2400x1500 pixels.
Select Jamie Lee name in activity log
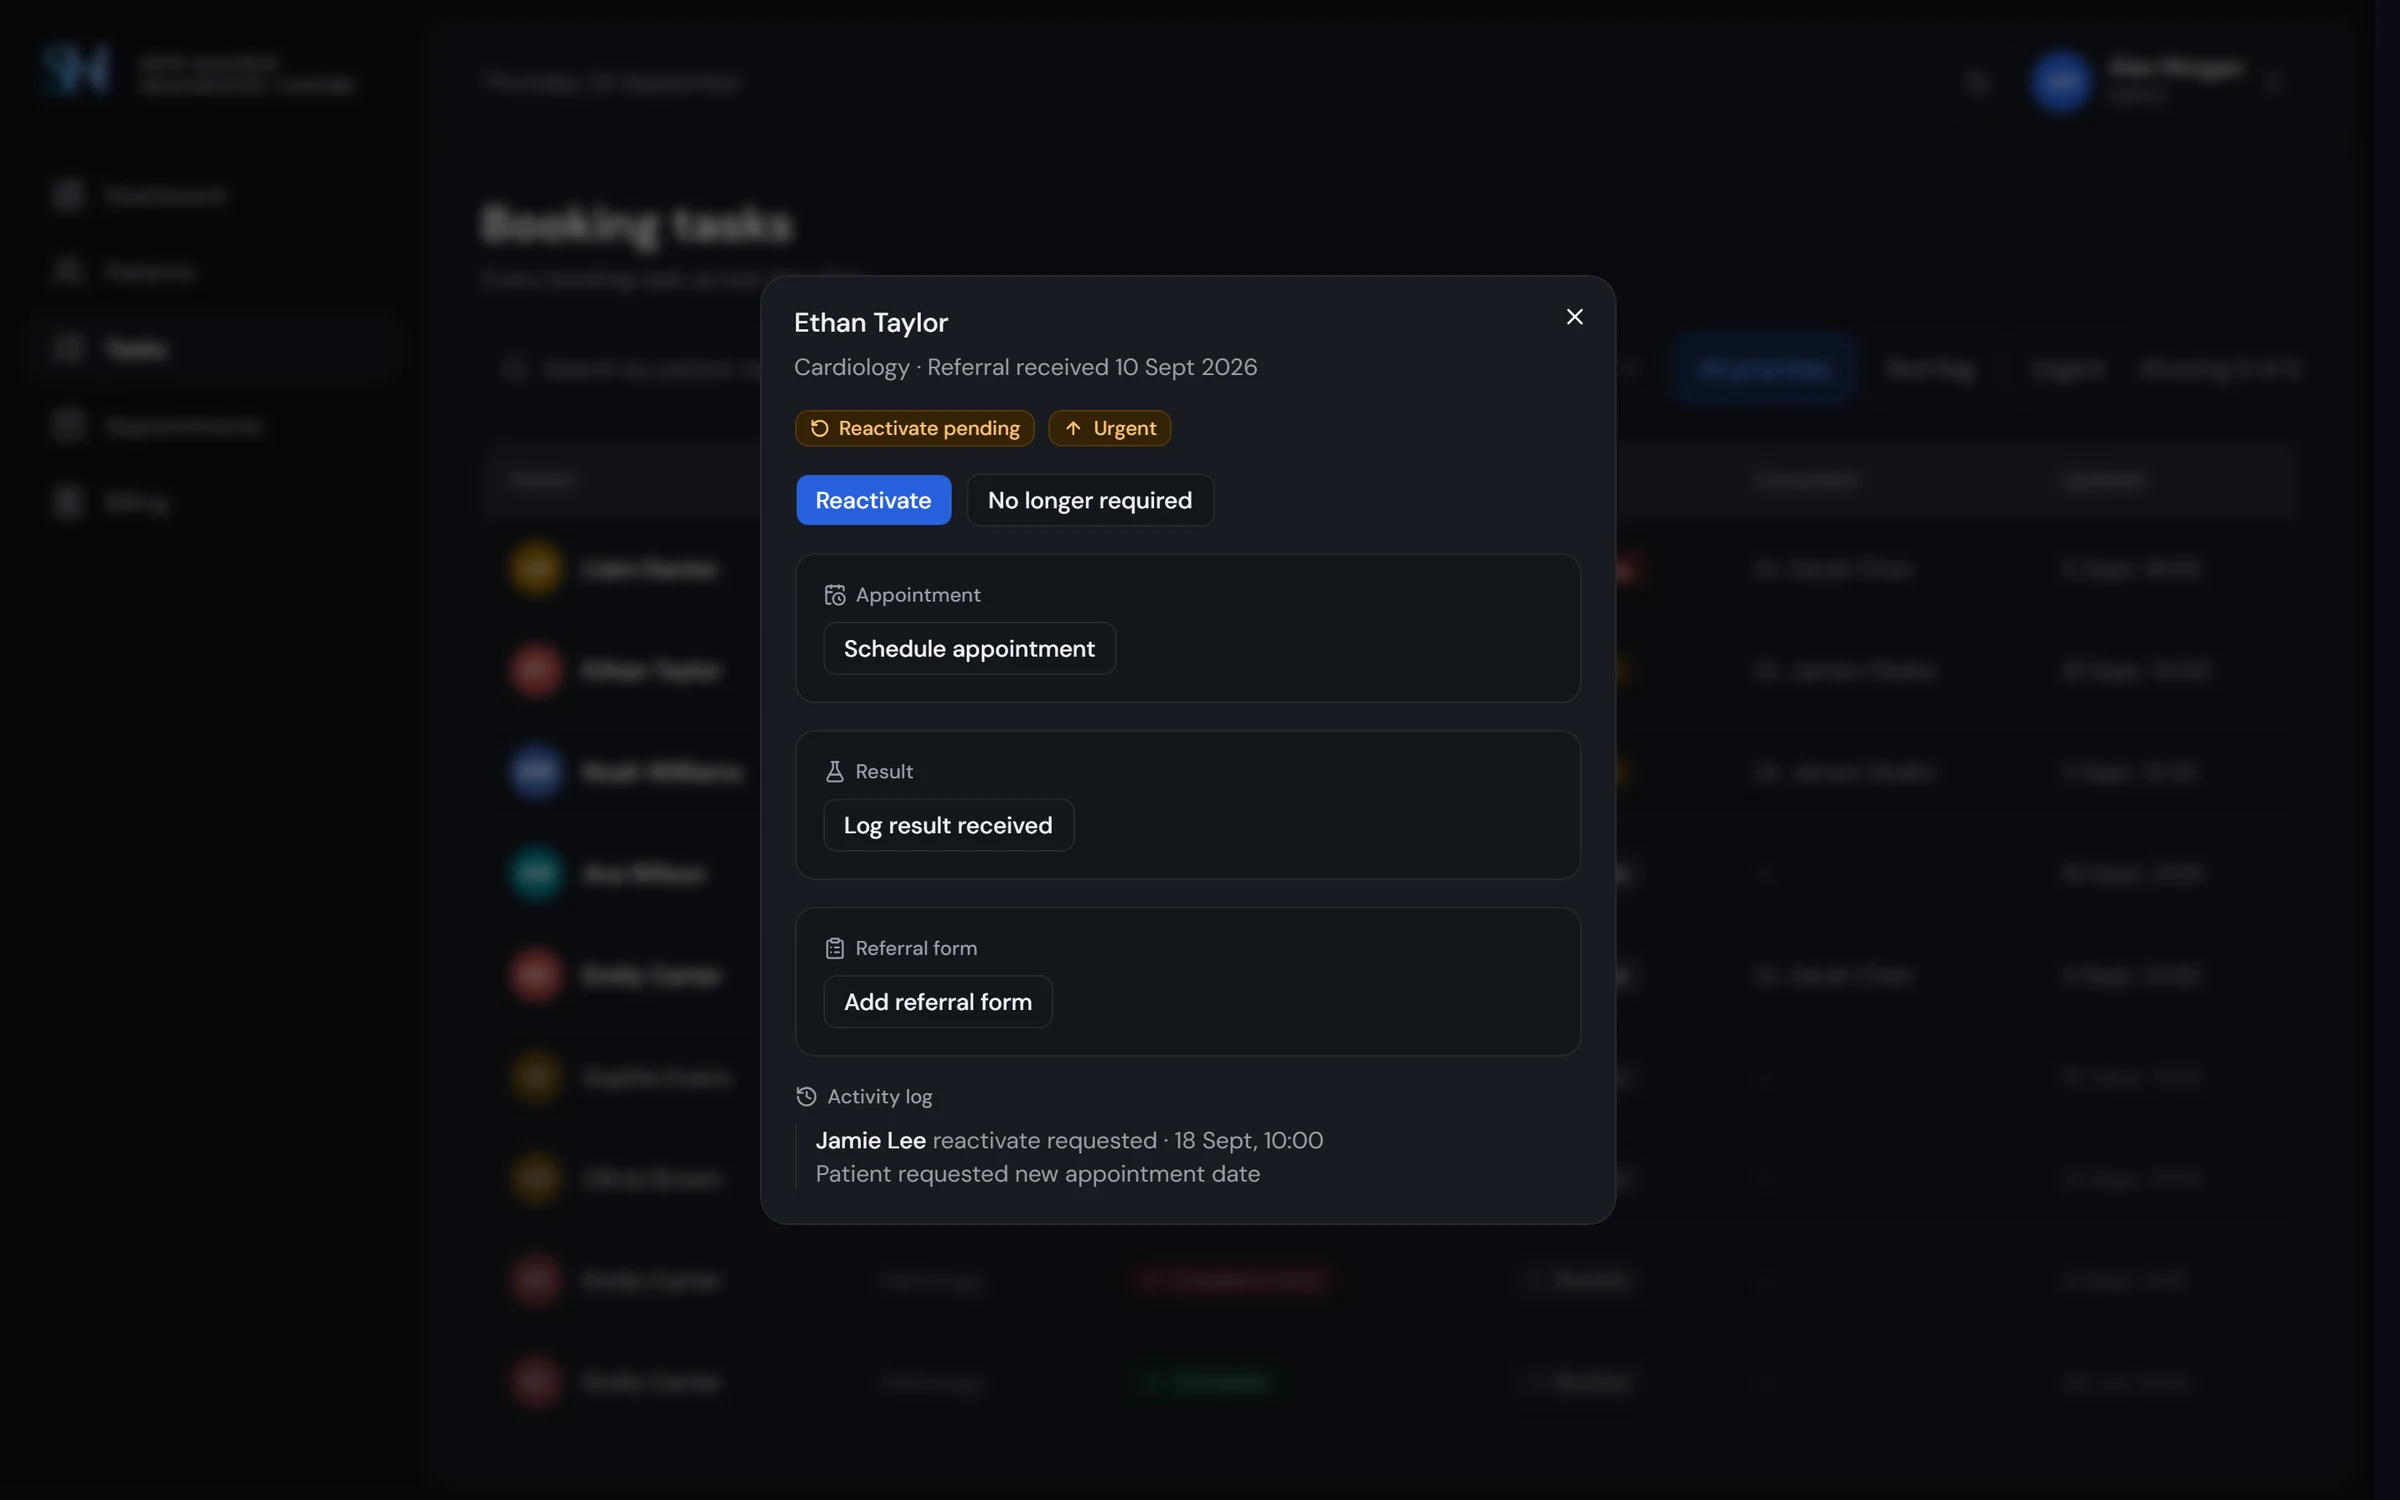tap(870, 1140)
